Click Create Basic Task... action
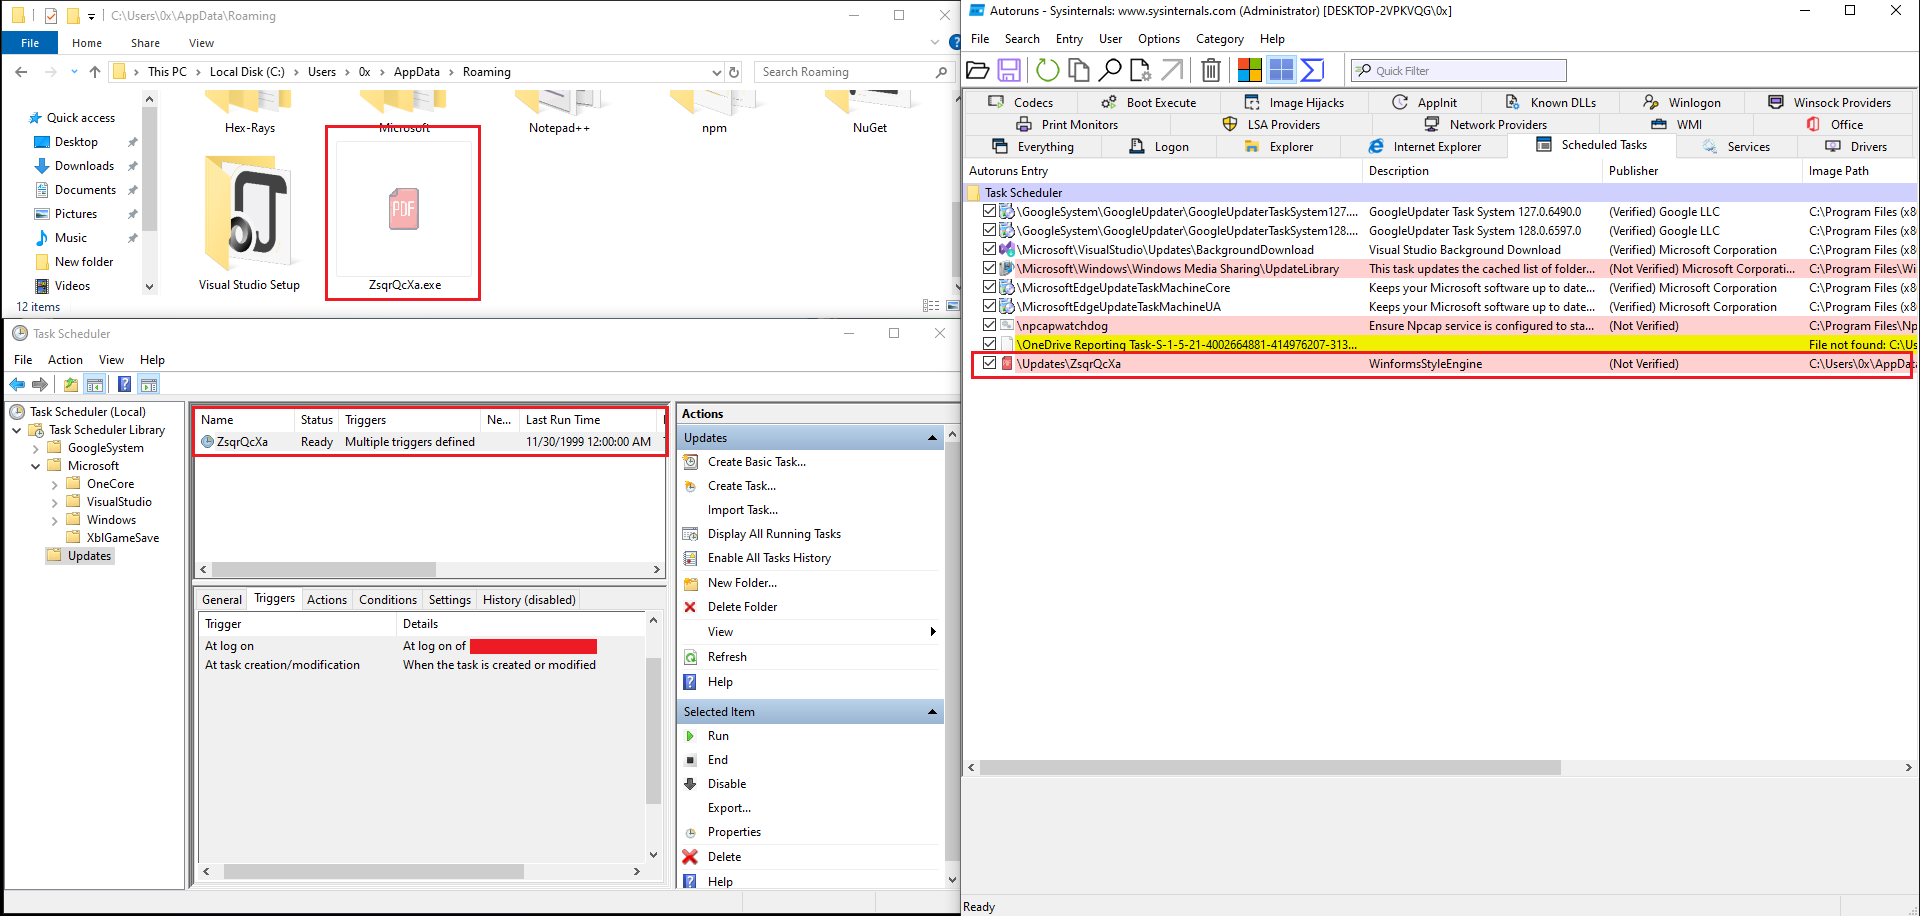Viewport: 1920px width, 916px height. coord(757,462)
